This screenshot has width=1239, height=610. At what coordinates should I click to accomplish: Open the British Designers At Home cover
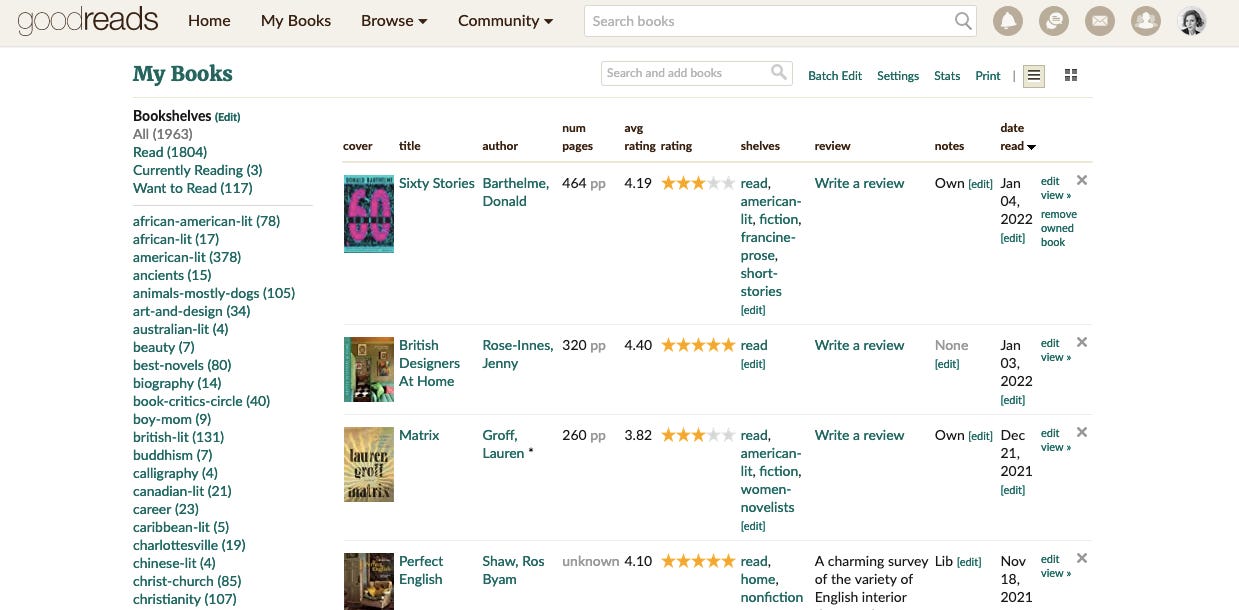[x=369, y=369]
